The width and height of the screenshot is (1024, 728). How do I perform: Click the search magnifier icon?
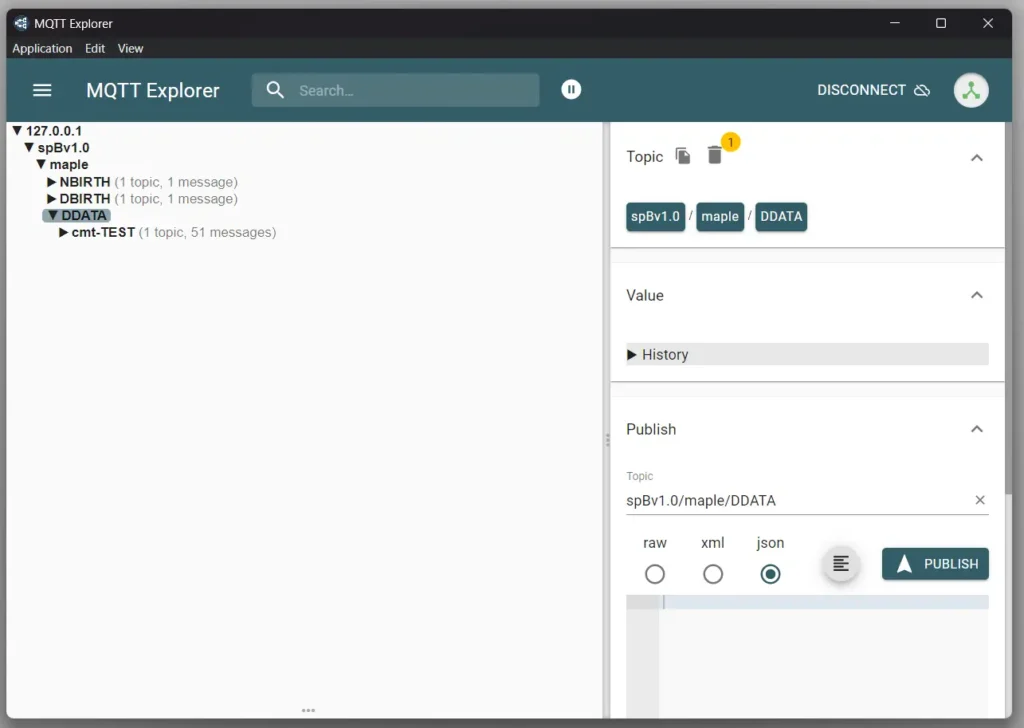275,90
